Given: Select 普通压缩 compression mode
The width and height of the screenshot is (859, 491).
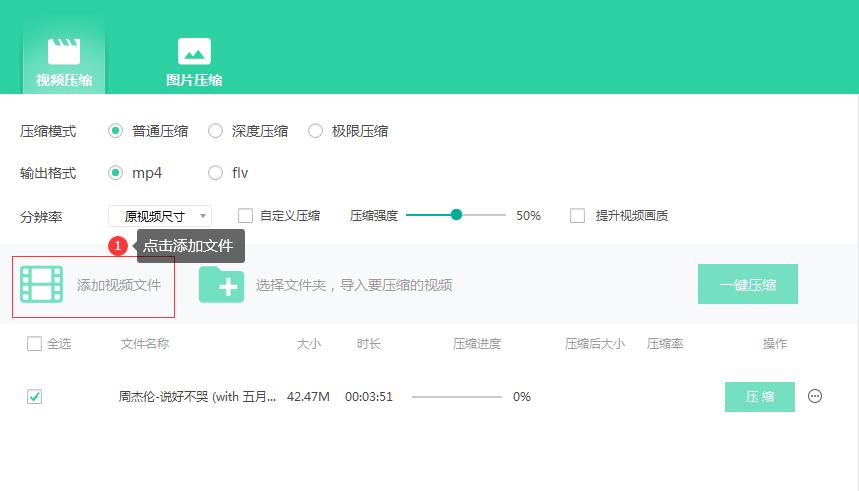Looking at the screenshot, I should pyautogui.click(x=115, y=131).
